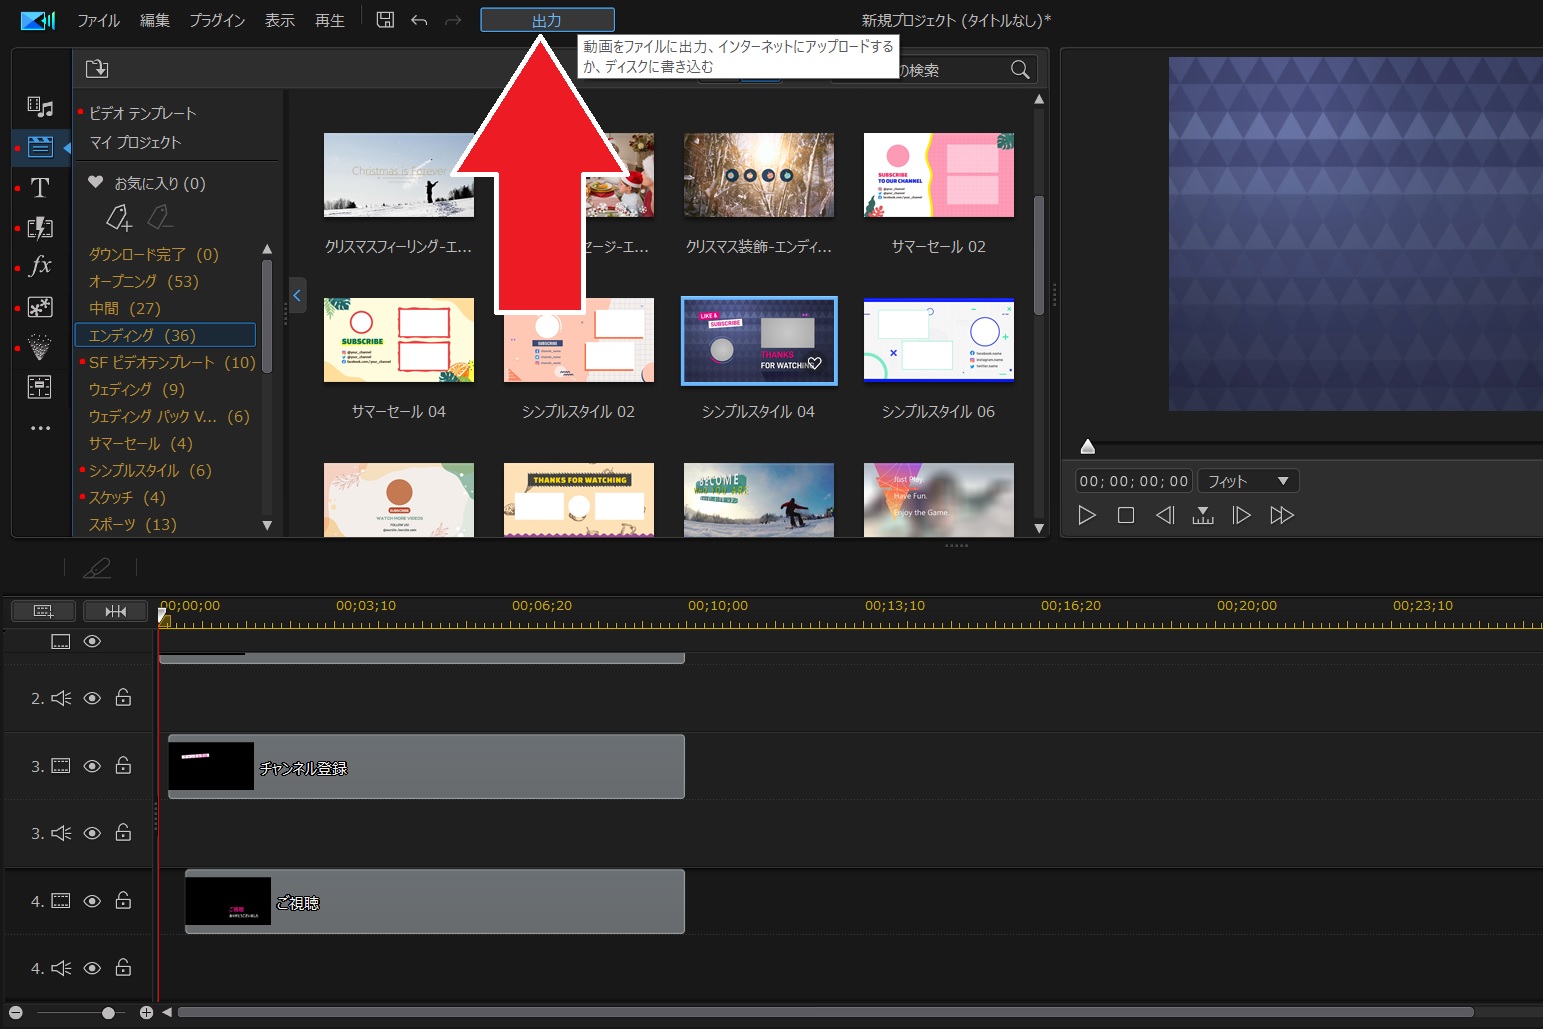This screenshot has width=1543, height=1029.
Task: Click the 出力 button
Action: tap(547, 20)
